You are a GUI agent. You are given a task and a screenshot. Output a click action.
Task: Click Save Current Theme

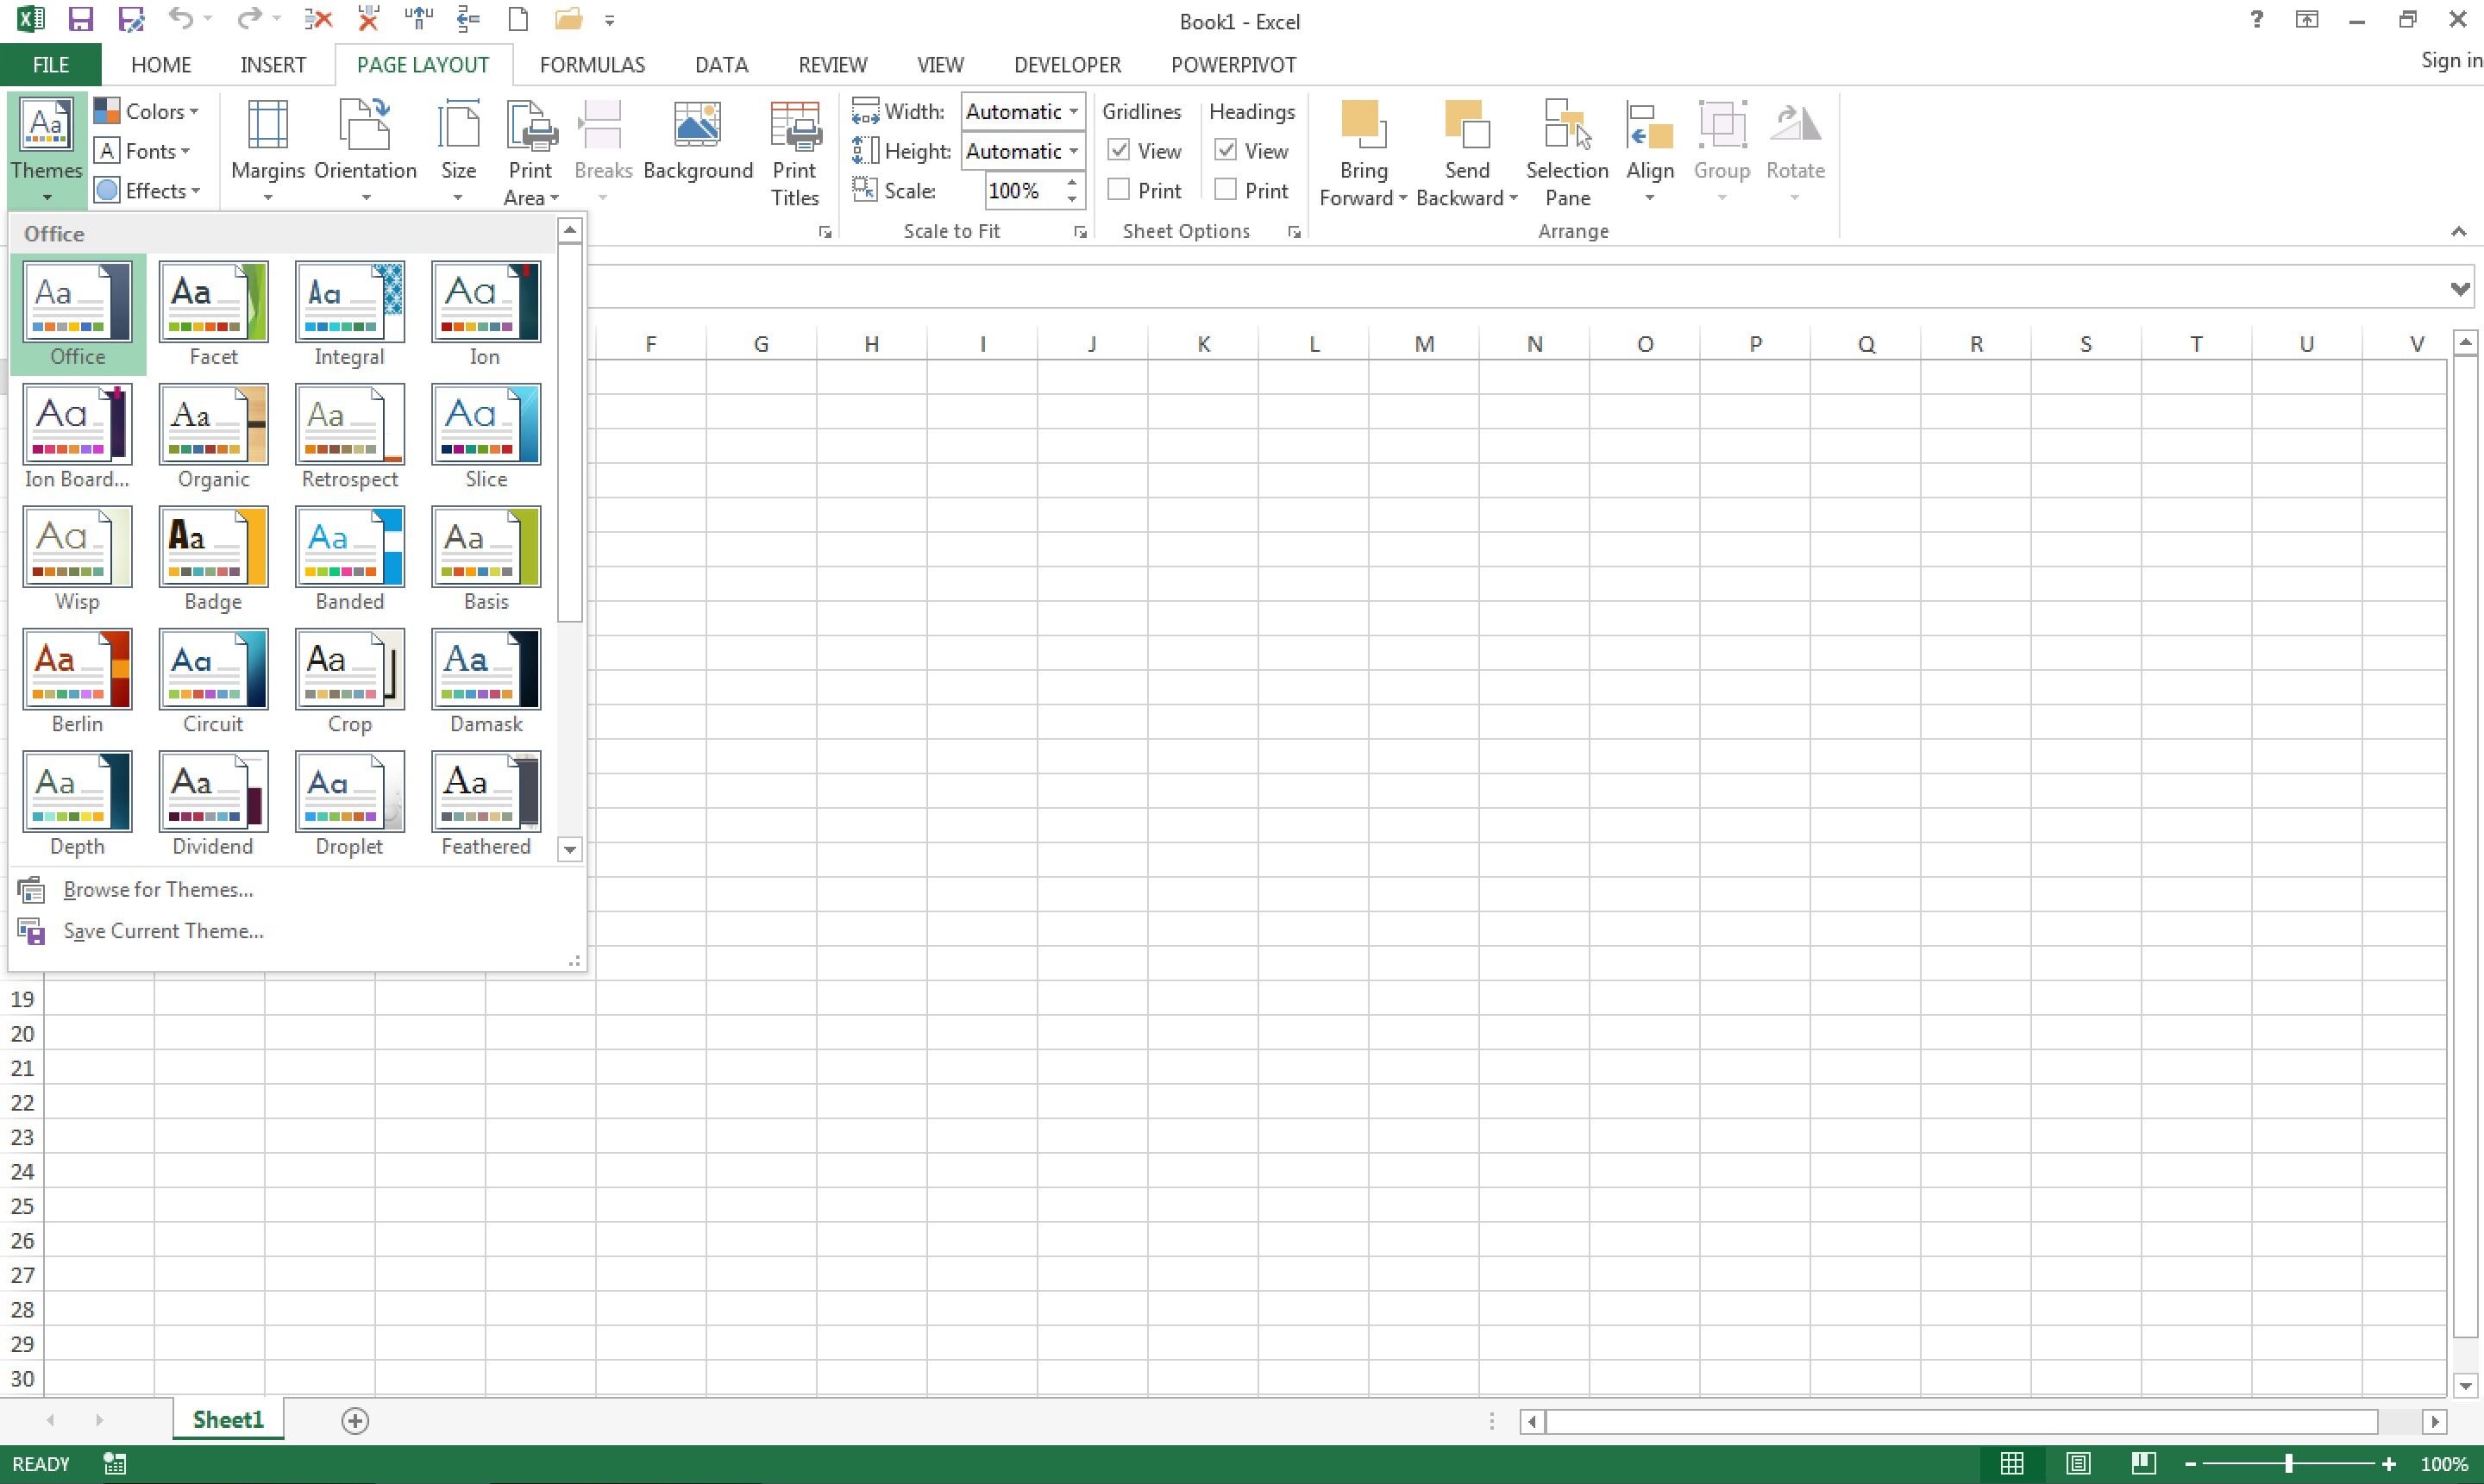[x=163, y=930]
